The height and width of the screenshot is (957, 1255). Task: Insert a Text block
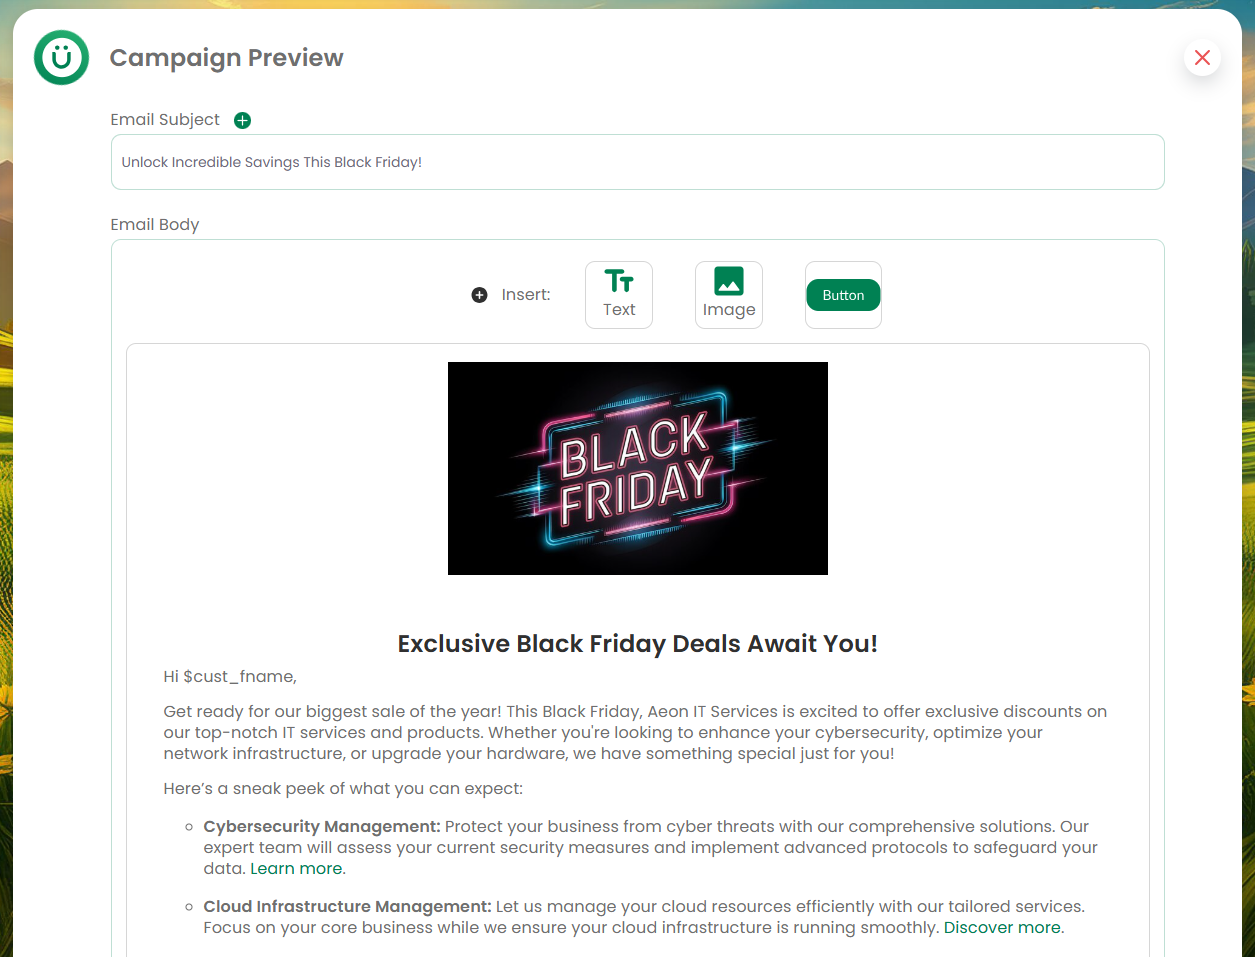[619, 295]
